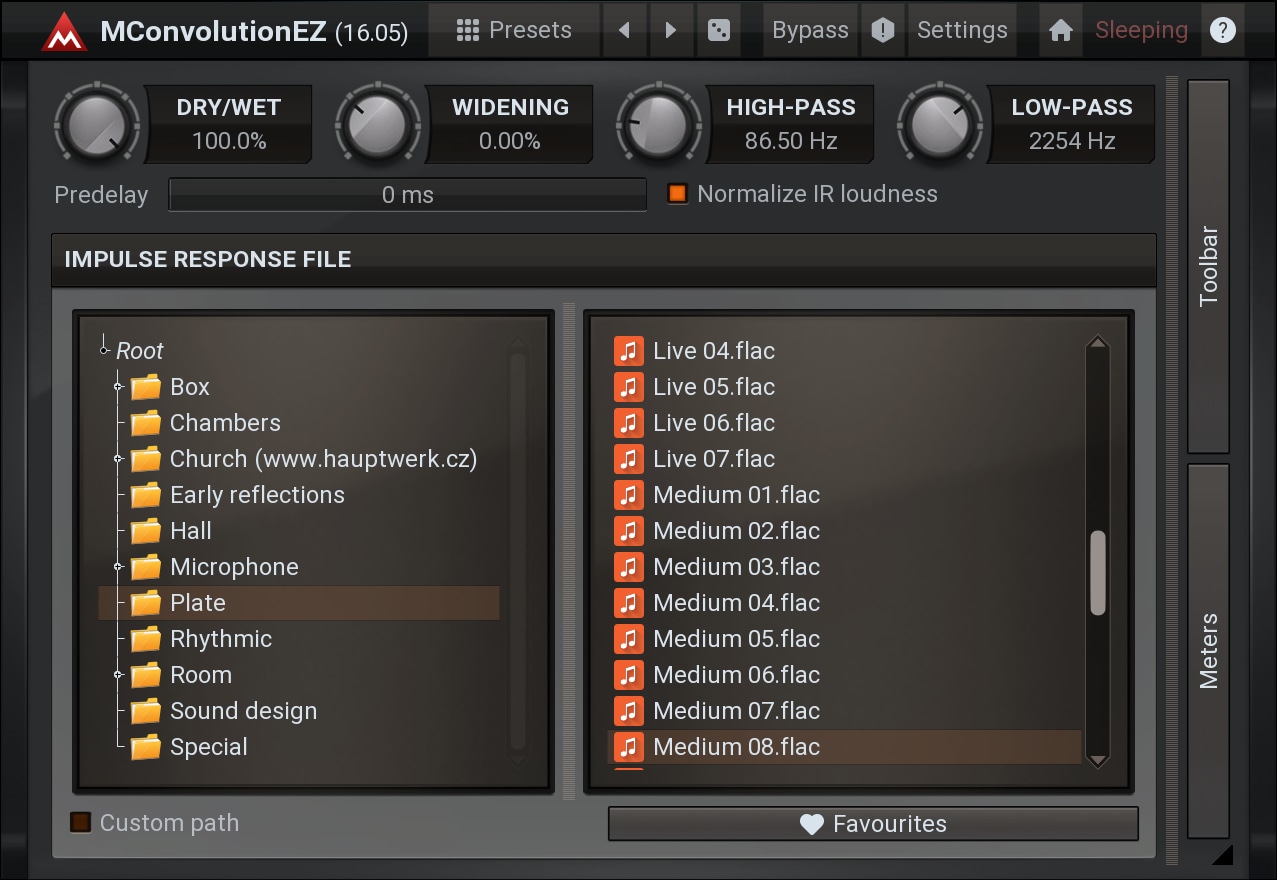Select the Hall folder
This screenshot has width=1277, height=880.
coord(171,531)
